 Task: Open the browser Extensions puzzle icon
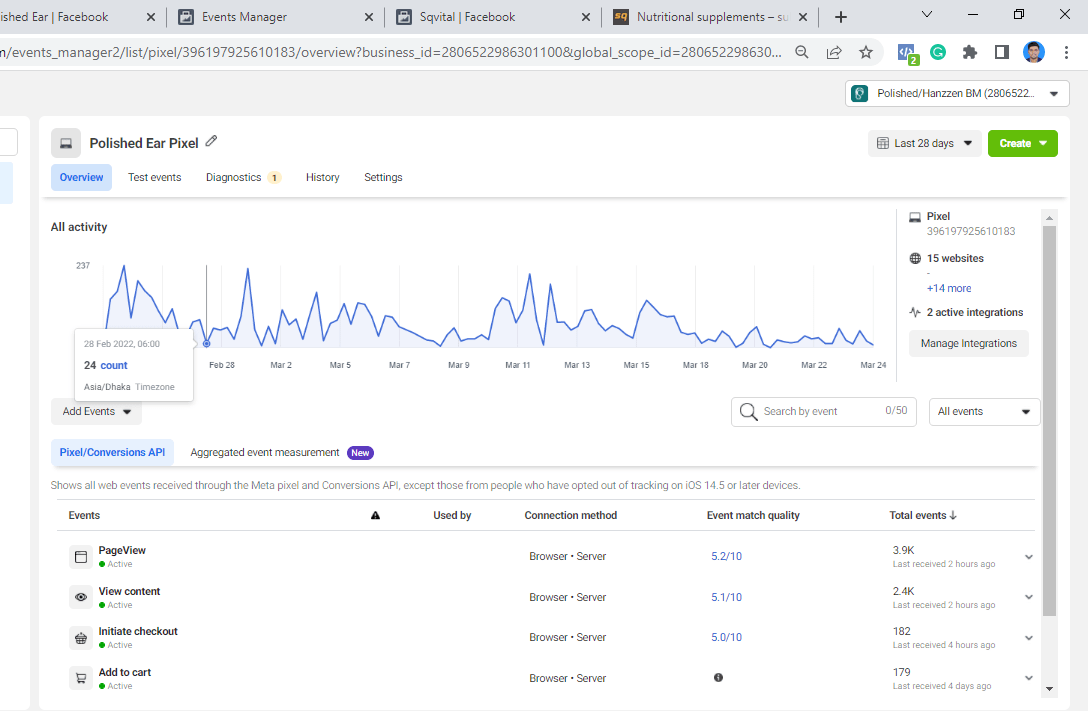[969, 52]
